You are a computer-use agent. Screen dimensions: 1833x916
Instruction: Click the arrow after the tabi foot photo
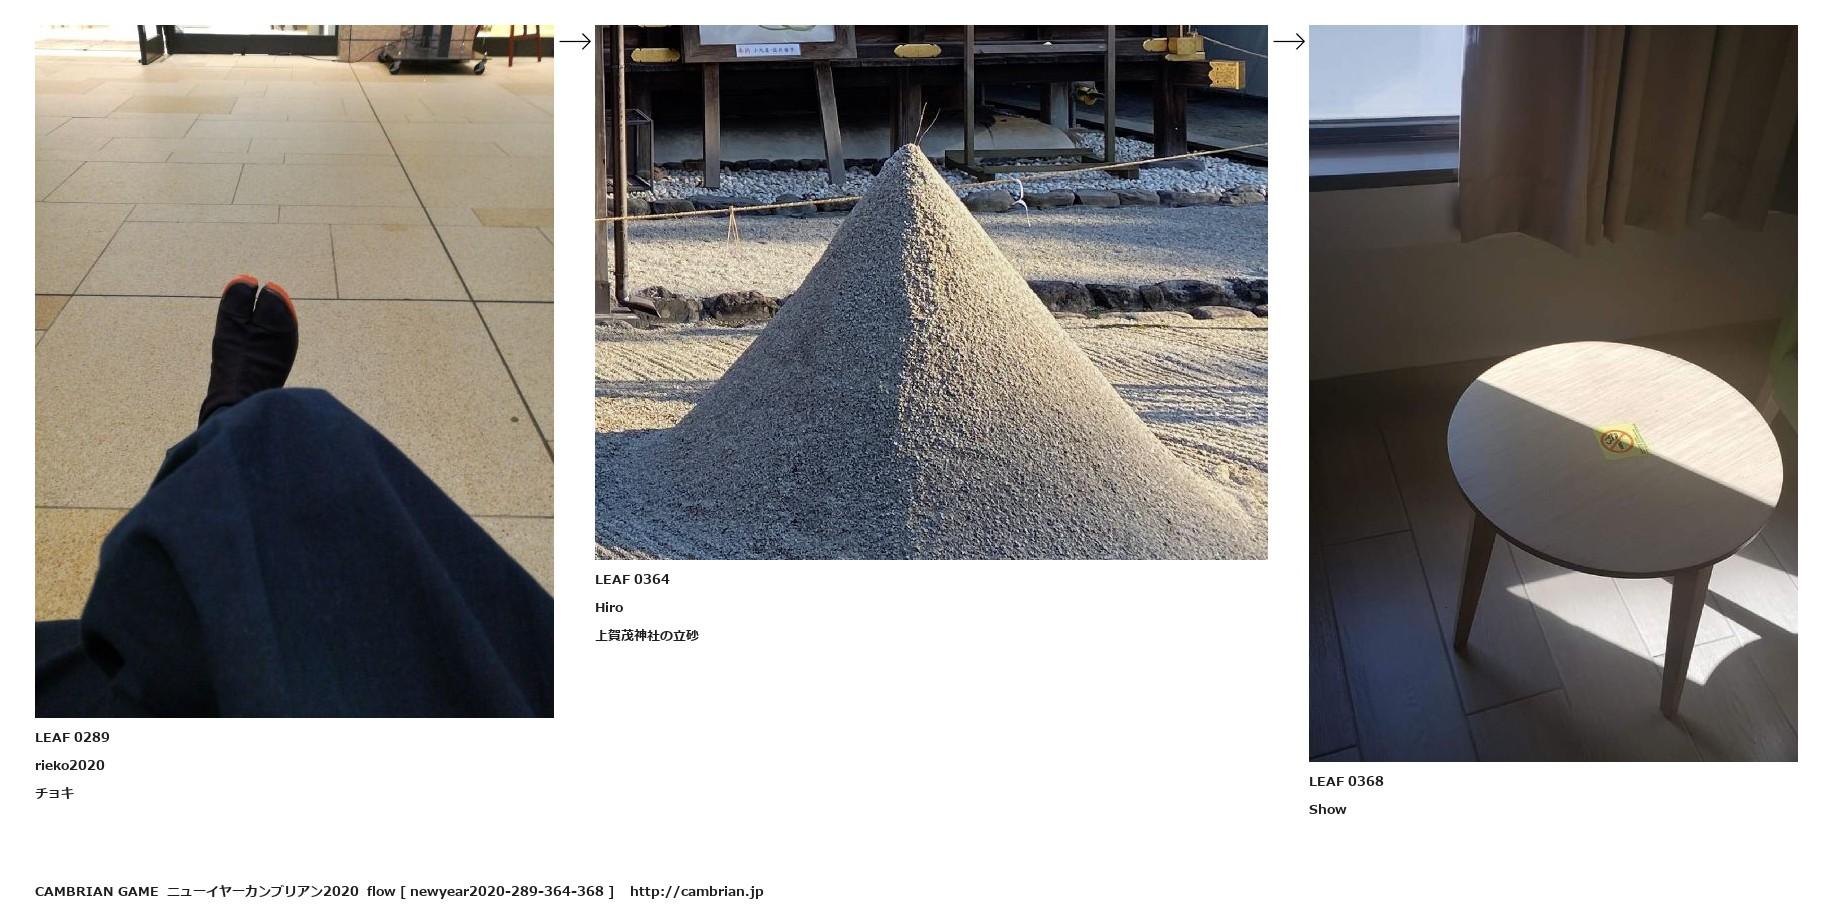tap(574, 41)
